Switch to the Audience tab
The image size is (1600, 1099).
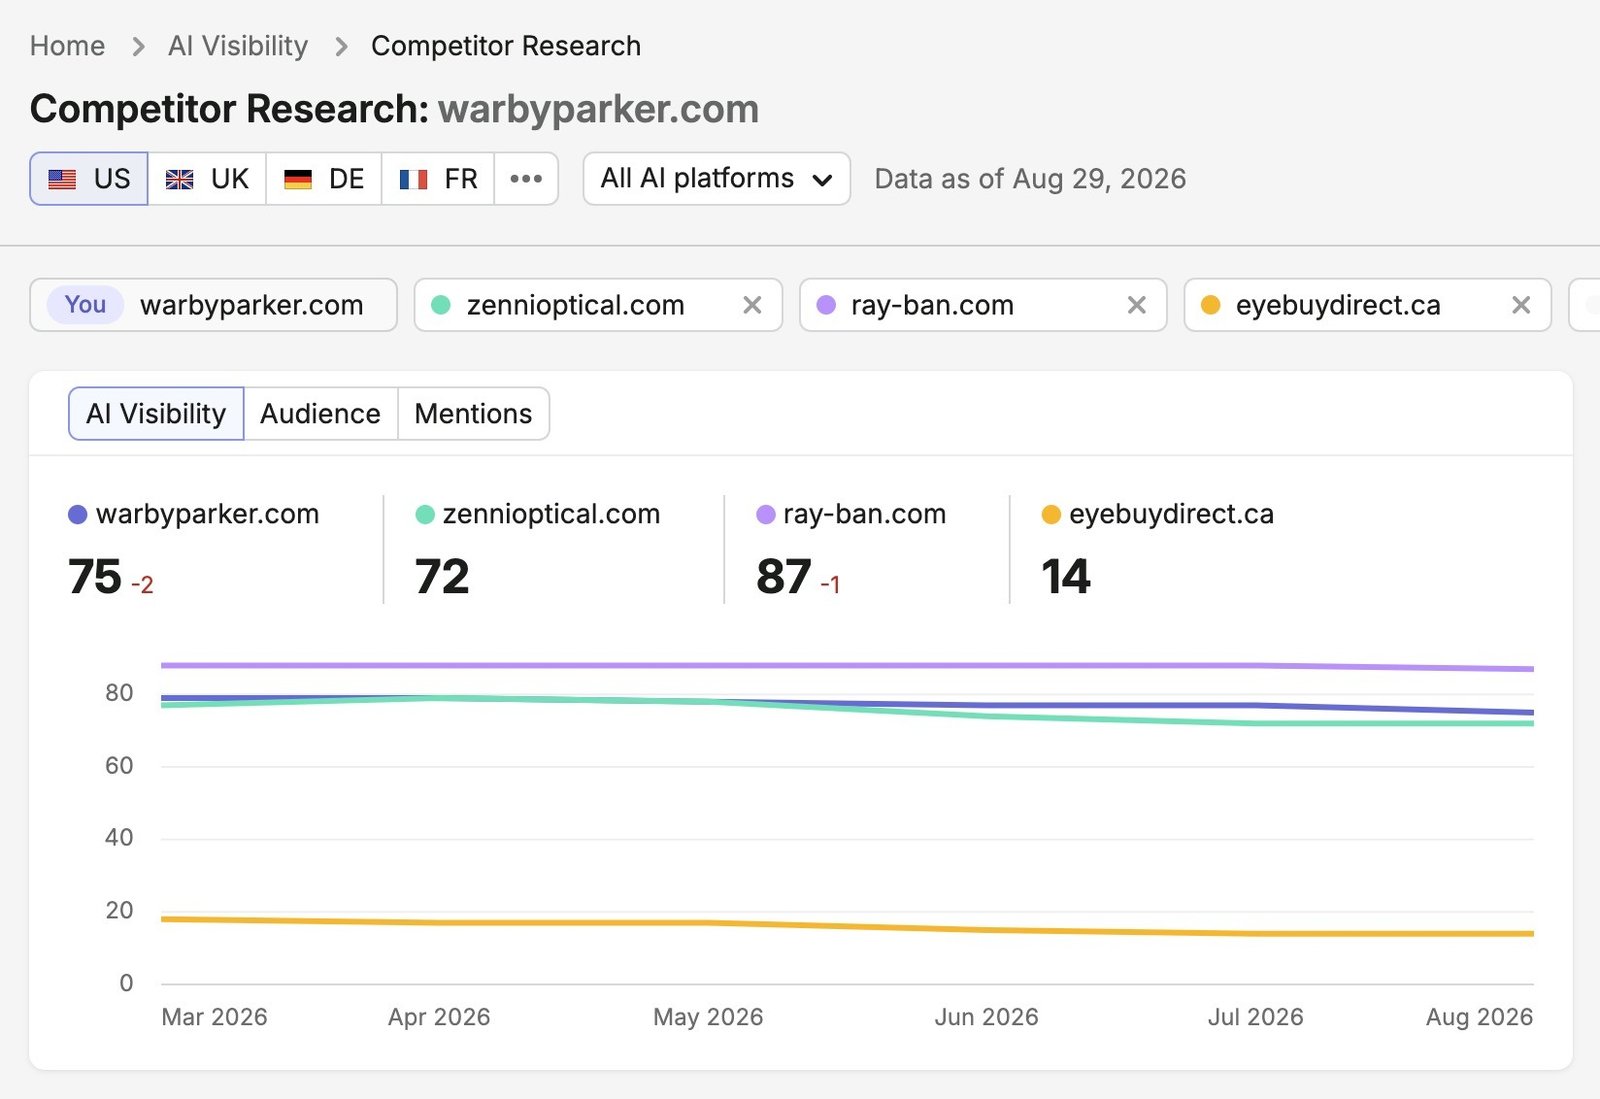point(321,413)
